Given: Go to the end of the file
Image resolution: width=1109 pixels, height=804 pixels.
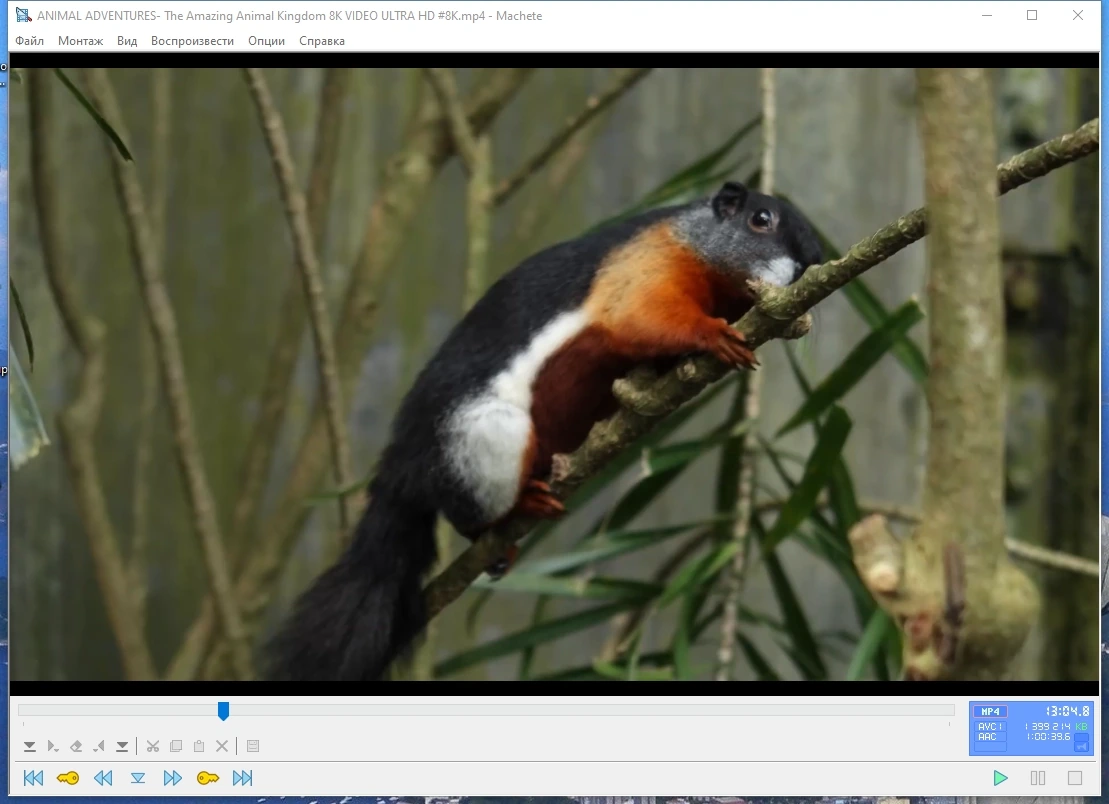Looking at the screenshot, I should [x=243, y=778].
